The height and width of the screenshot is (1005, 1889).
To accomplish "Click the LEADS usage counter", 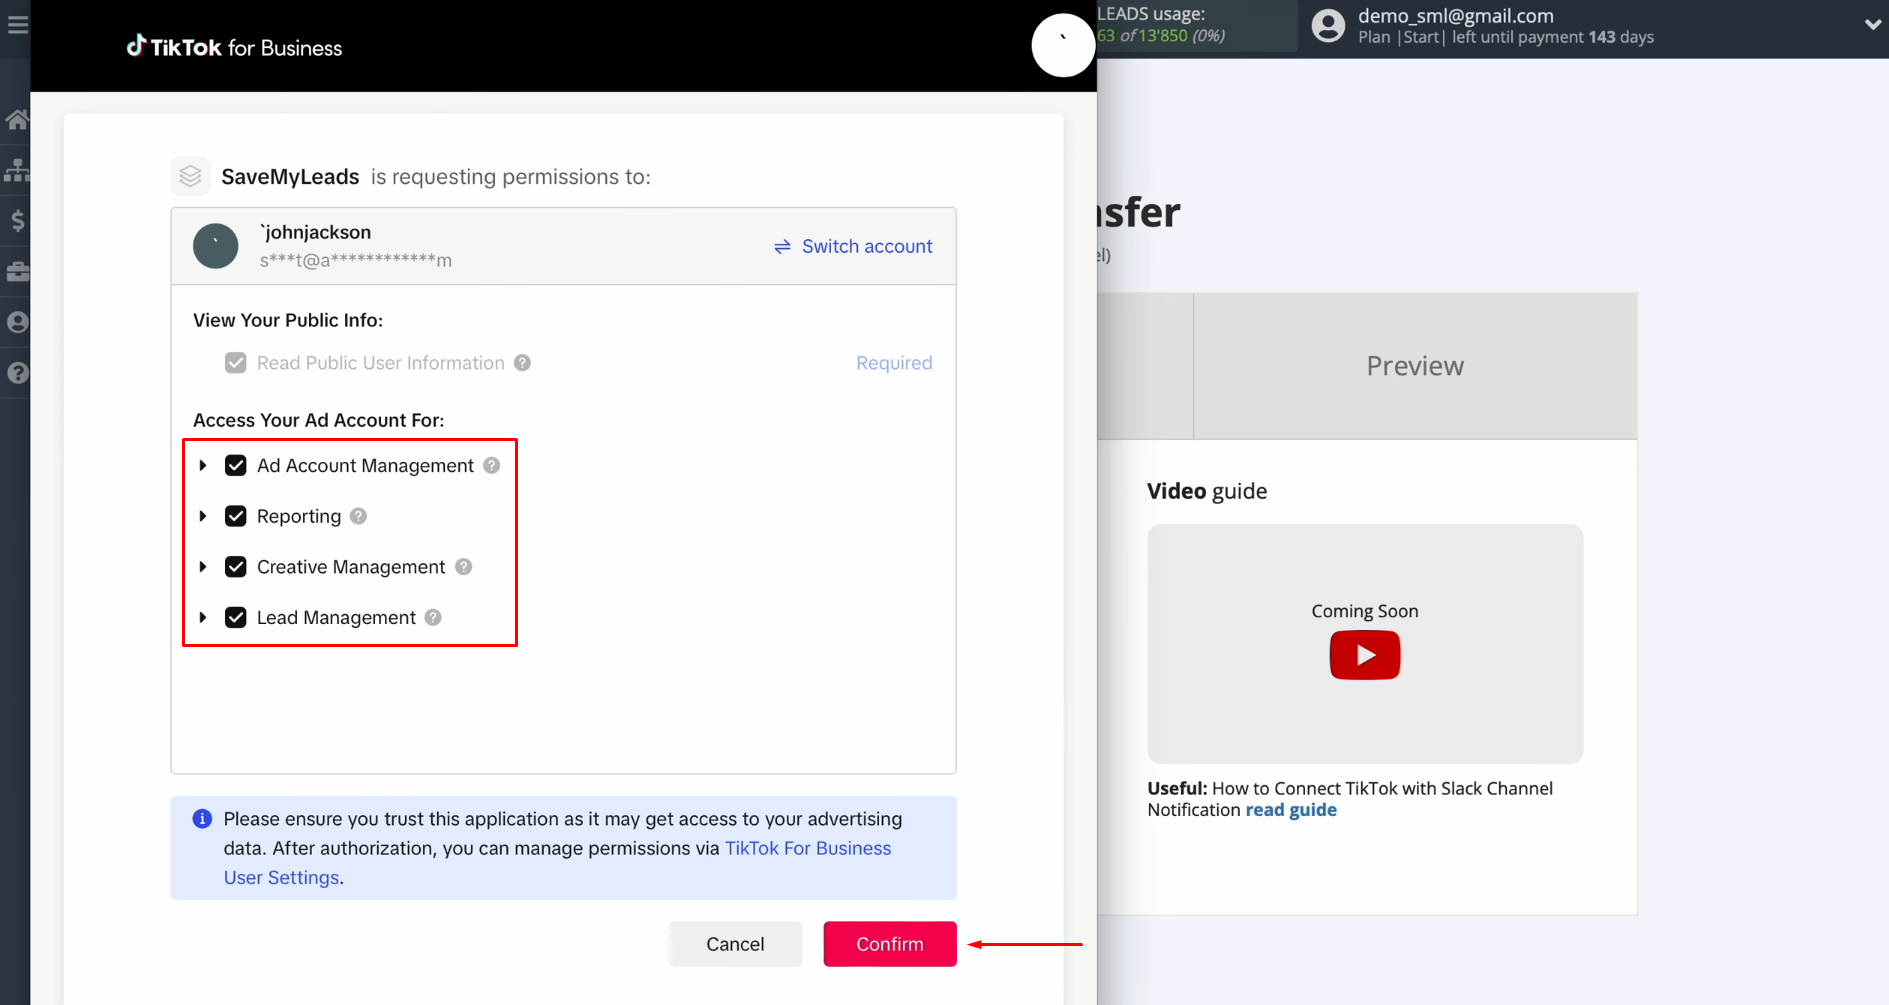I will 1161,25.
